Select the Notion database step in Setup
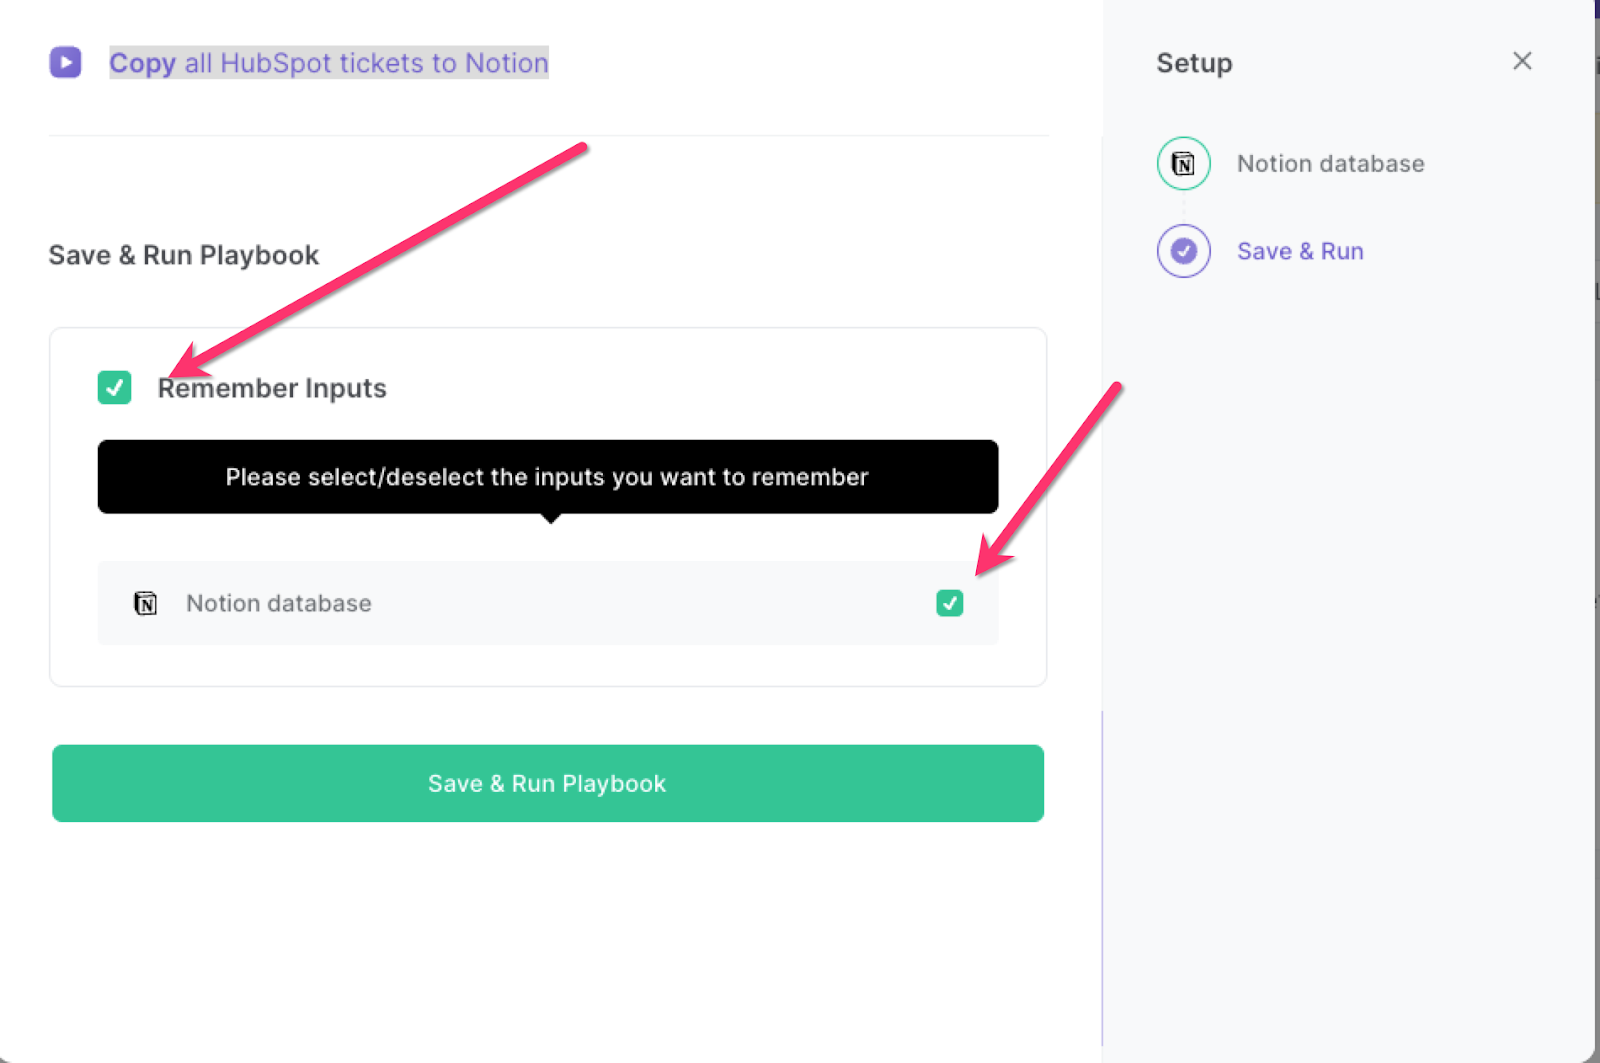 click(x=1330, y=163)
